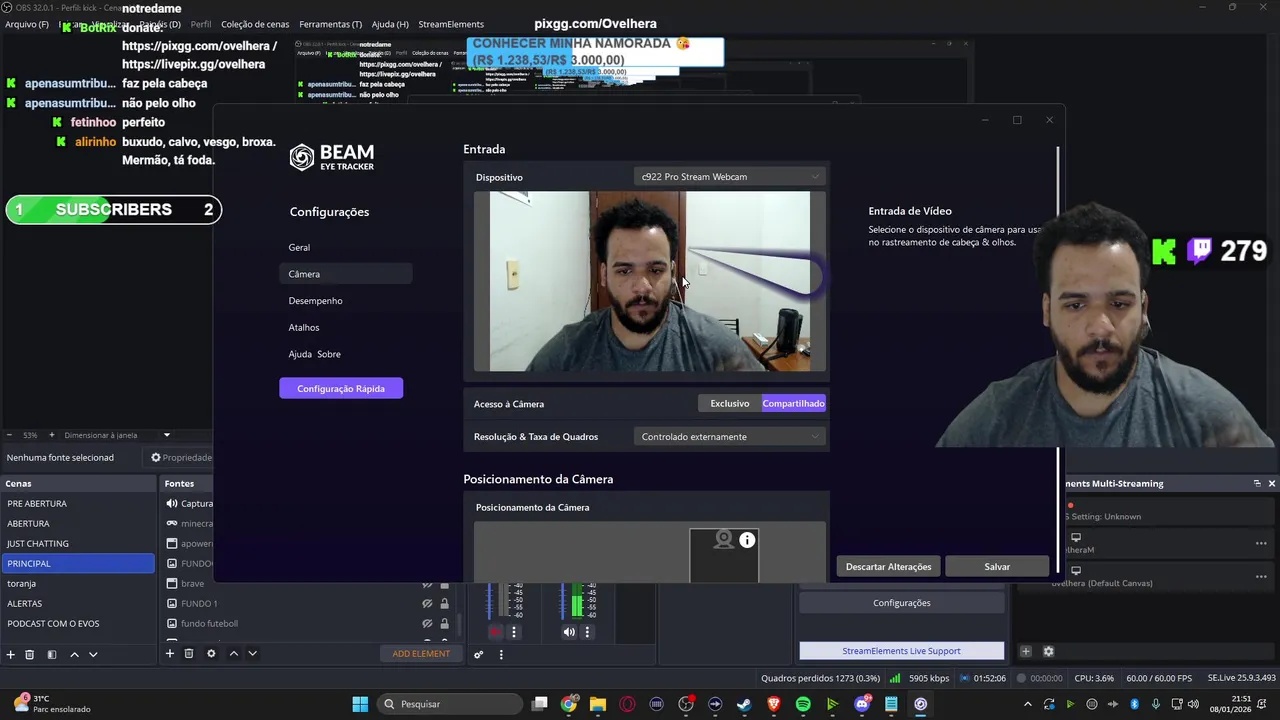Open Dispositivo dropdown showing c922 Pro Stream Webcam
This screenshot has height=720, width=1280.
pos(730,177)
